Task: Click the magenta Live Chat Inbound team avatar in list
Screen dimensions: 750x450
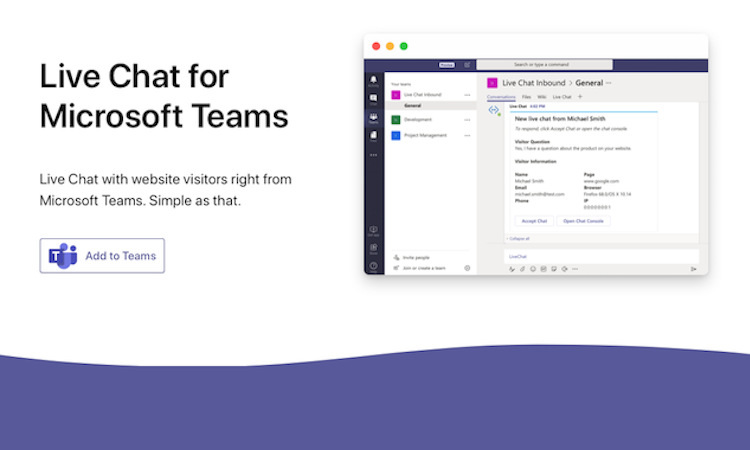Action: (x=396, y=95)
